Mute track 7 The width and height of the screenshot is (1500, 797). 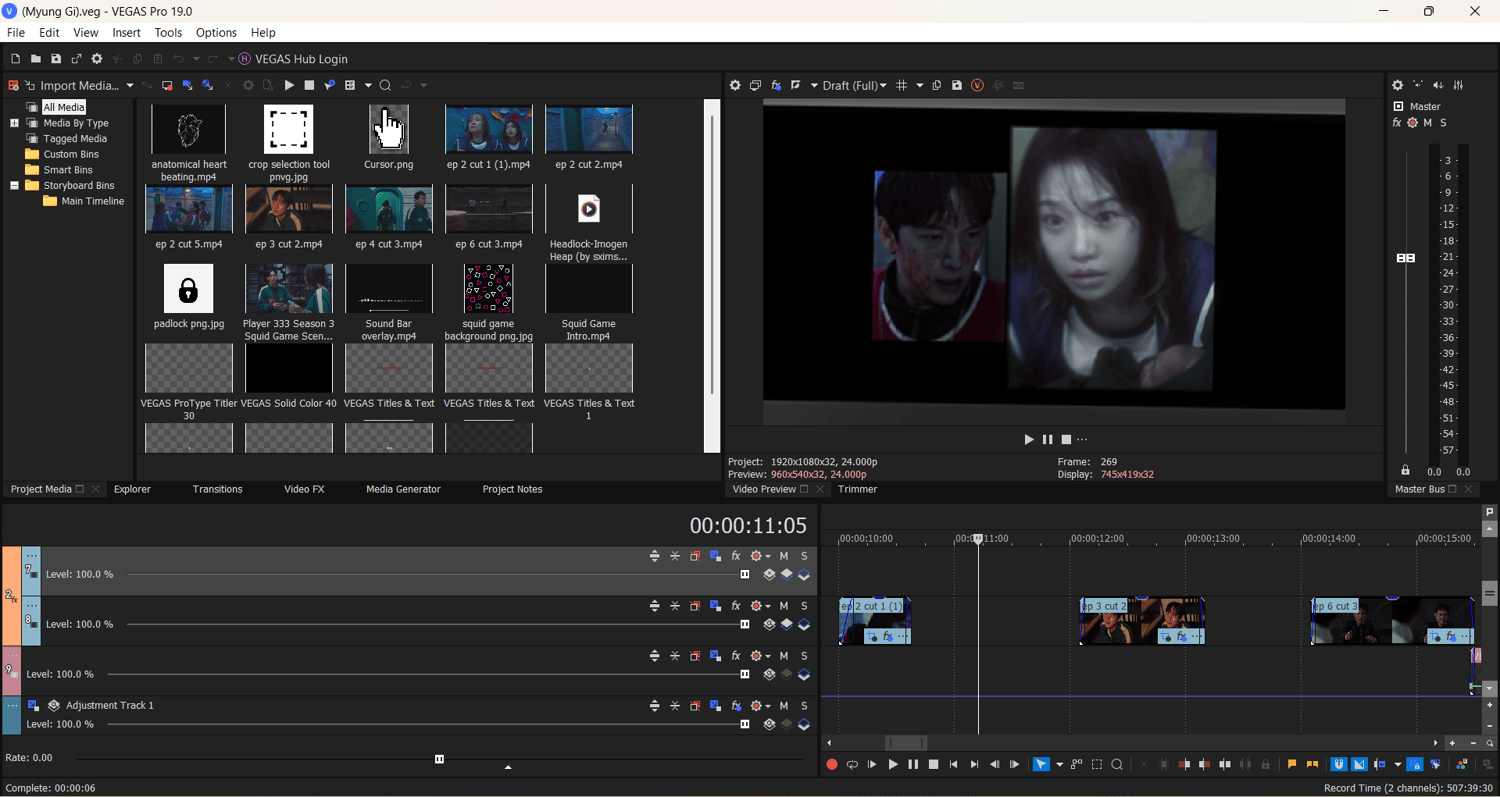(x=784, y=556)
